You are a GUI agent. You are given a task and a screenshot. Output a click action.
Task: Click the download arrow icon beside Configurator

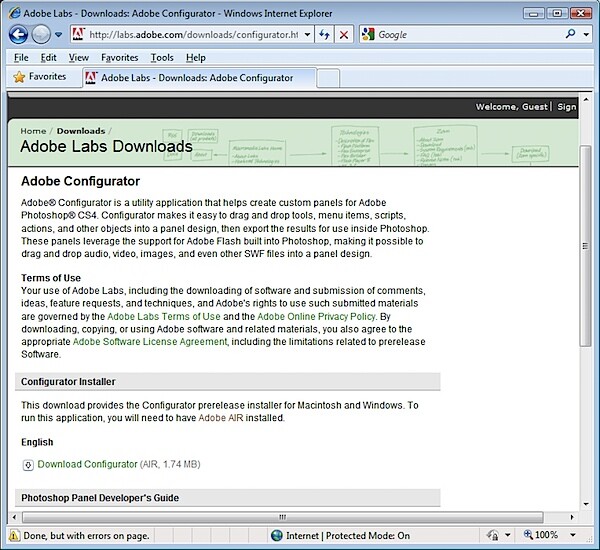(28, 465)
